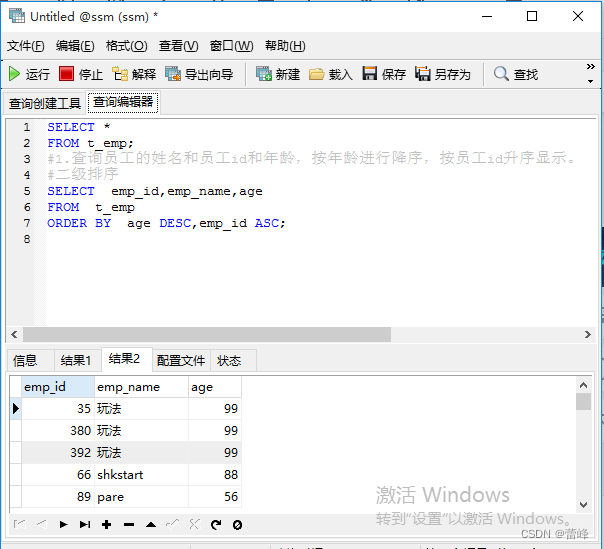
Task: Open the 结果1 tab
Action: tap(76, 361)
